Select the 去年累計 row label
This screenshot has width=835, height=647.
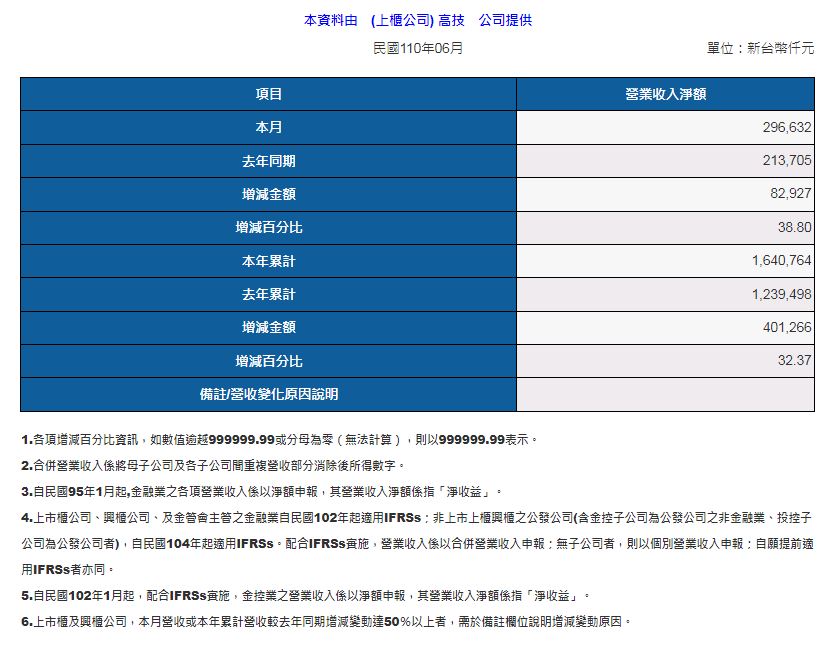point(268,294)
